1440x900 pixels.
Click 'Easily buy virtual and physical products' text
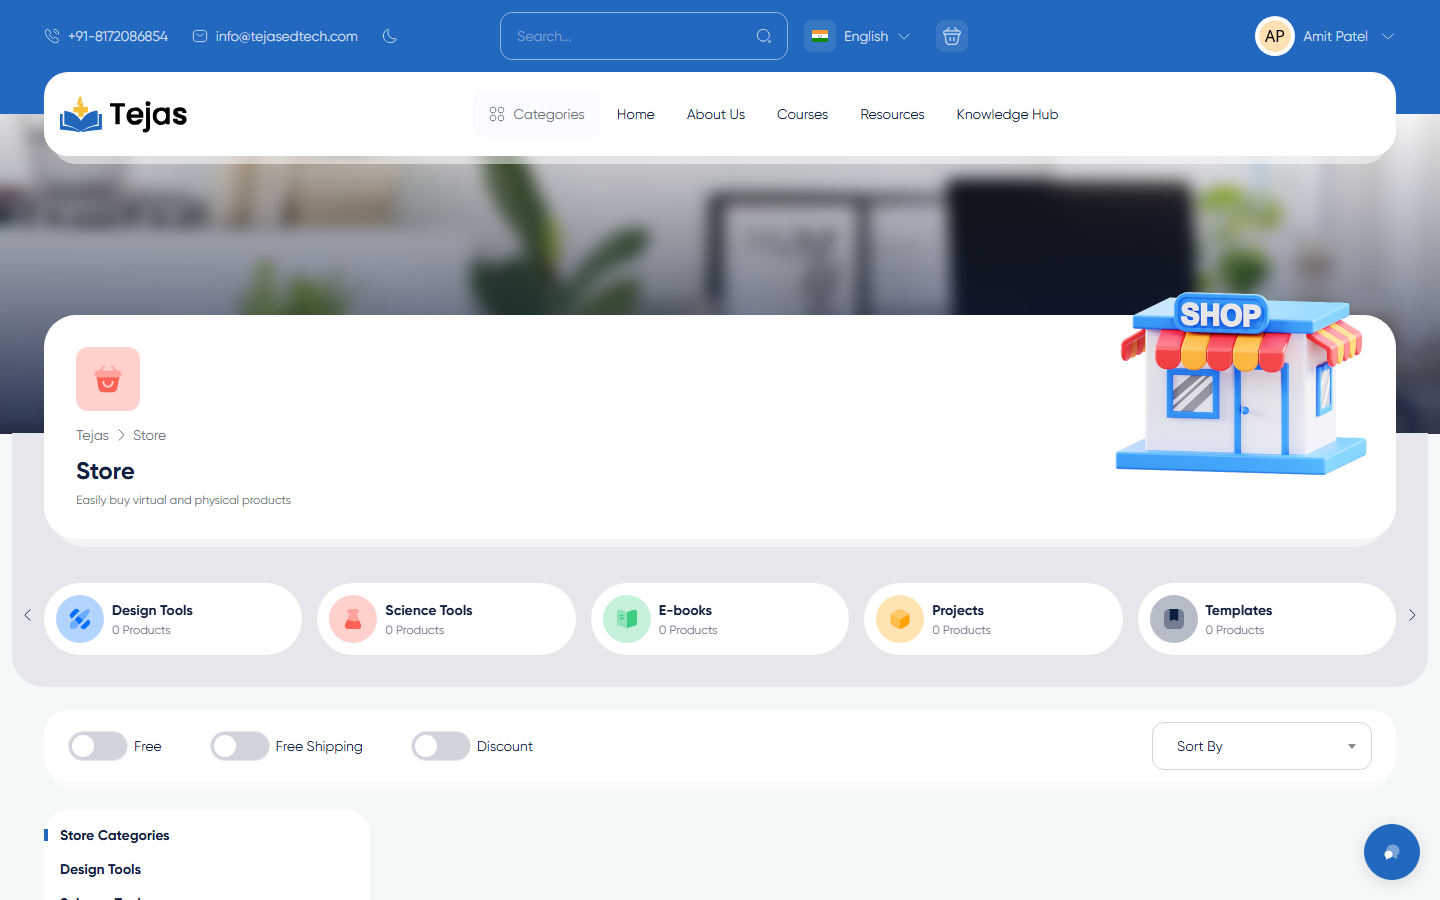point(184,500)
